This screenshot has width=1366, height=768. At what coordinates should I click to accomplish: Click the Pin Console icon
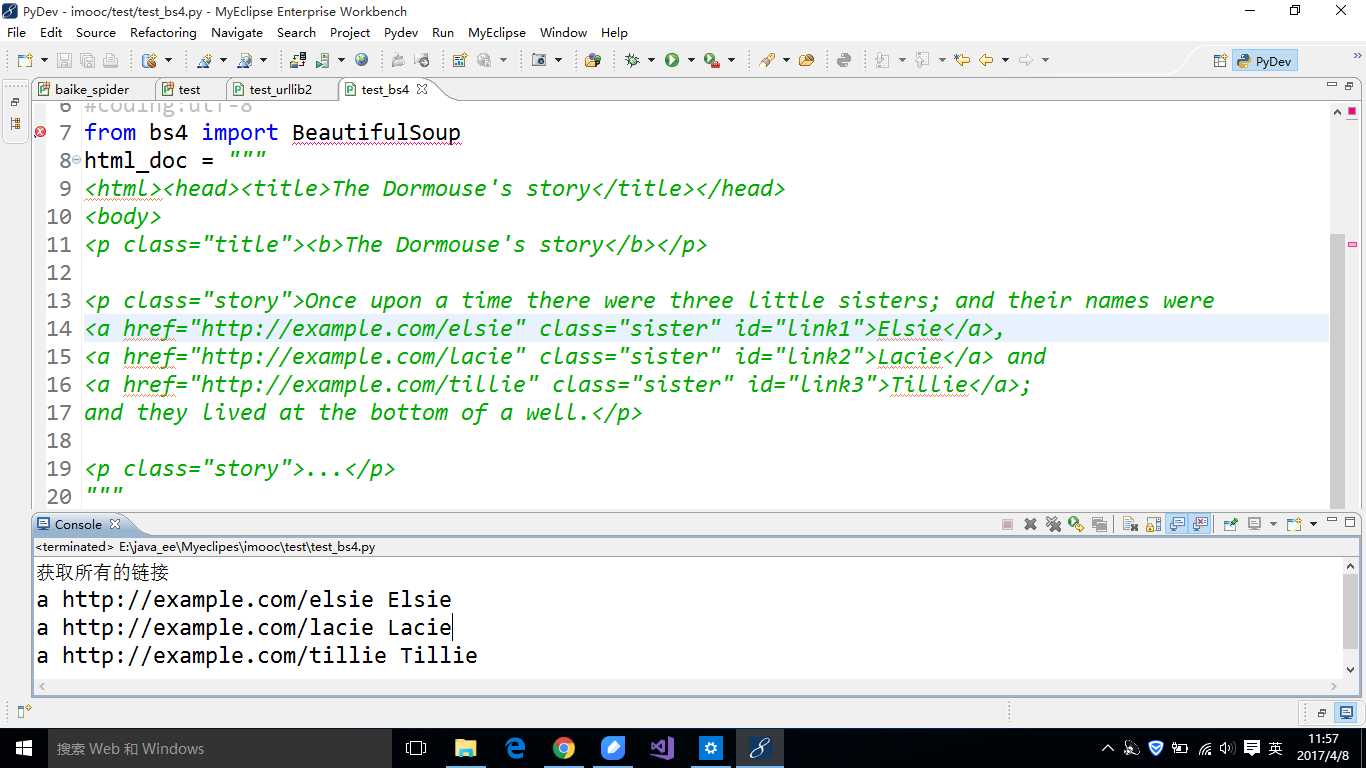pos(1231,524)
